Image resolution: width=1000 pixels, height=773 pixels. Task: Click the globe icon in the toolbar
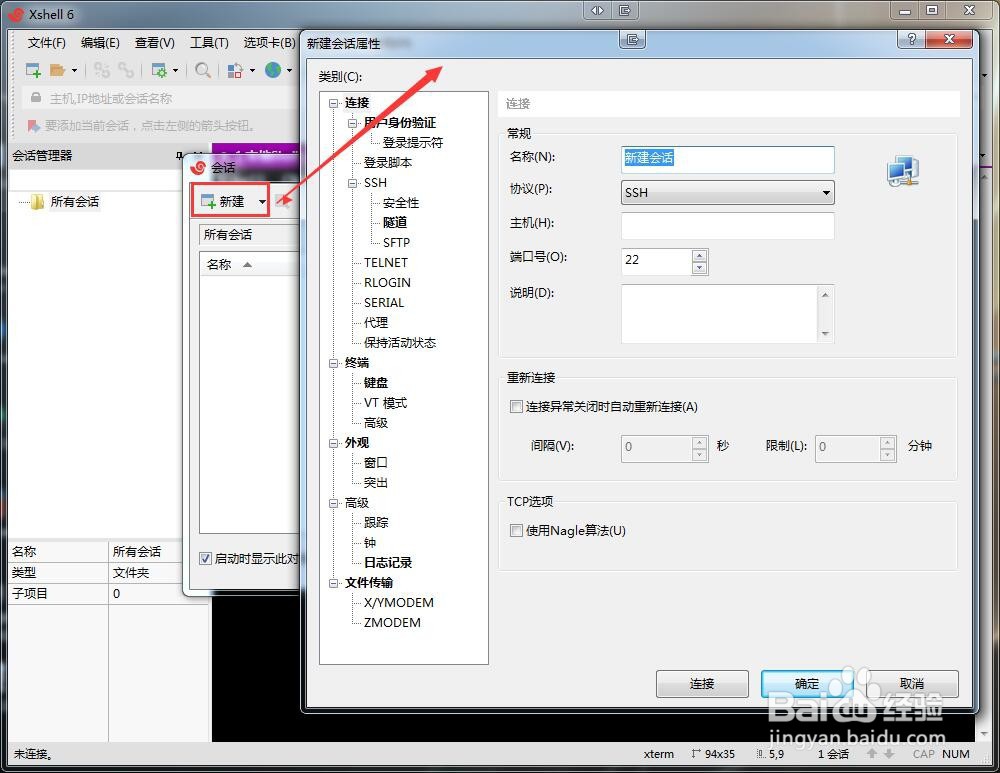pyautogui.click(x=273, y=70)
